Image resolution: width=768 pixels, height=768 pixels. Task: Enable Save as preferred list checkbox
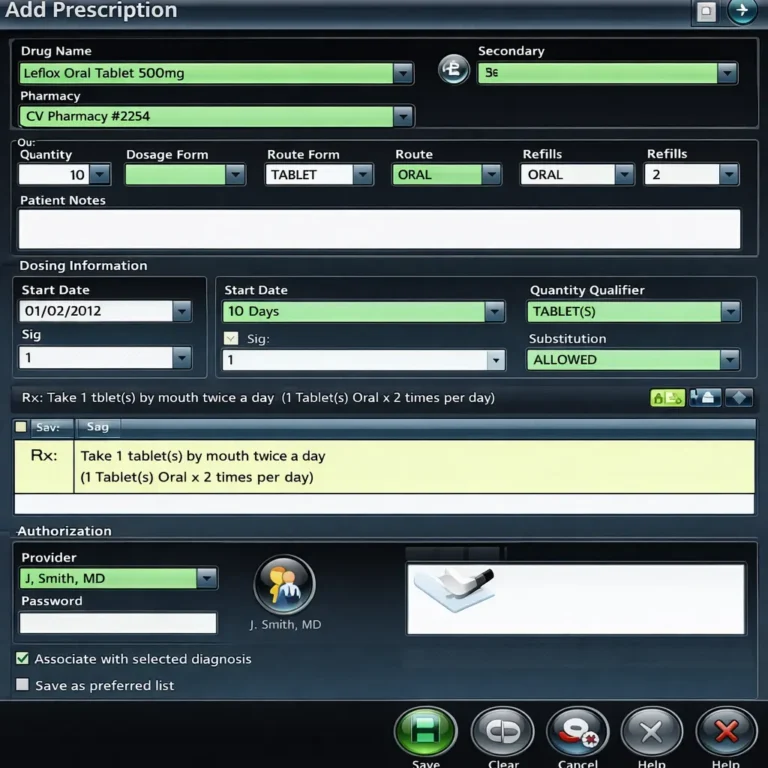[x=22, y=684]
